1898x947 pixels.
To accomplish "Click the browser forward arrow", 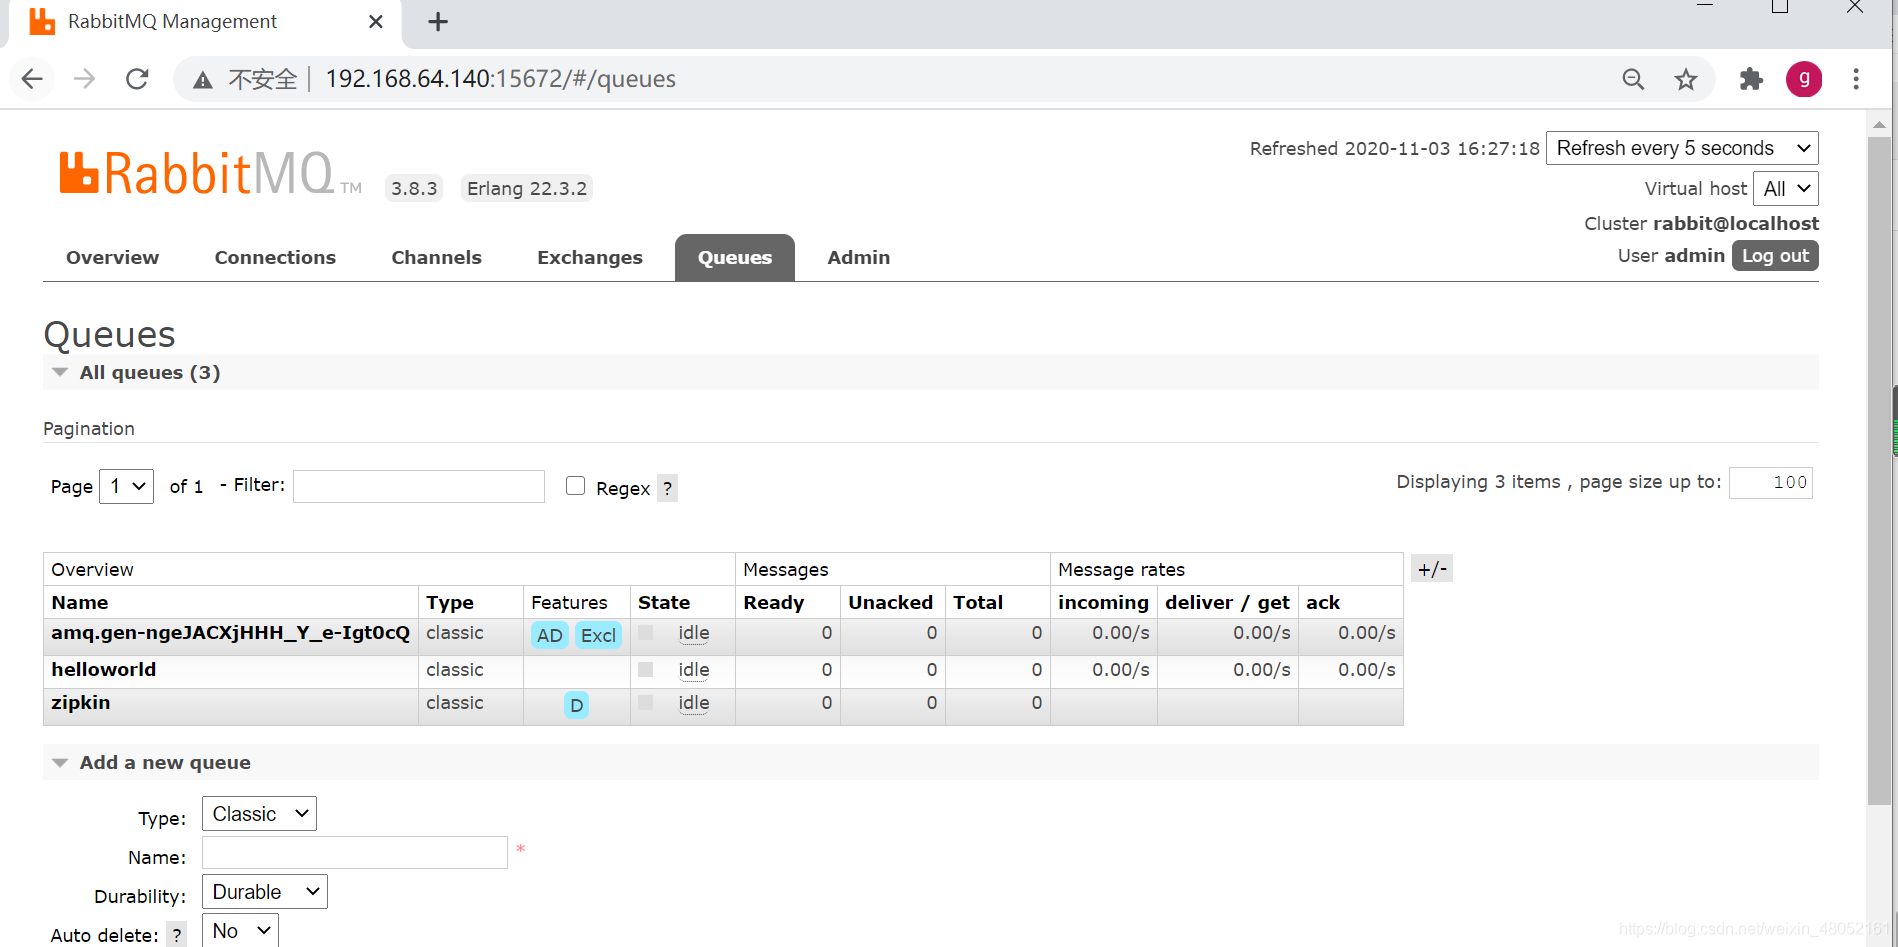I will 85,79.
